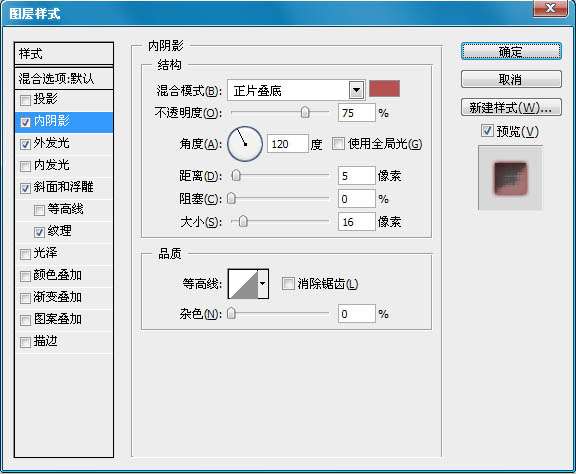Uncheck the 预览 preview checkbox
The width and height of the screenshot is (576, 474).
tap(487, 130)
